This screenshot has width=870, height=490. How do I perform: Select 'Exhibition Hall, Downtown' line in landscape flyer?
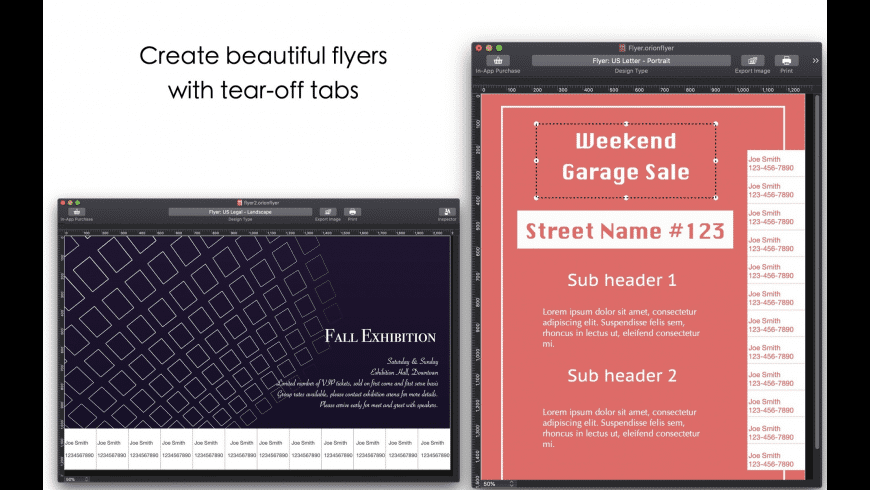click(404, 372)
